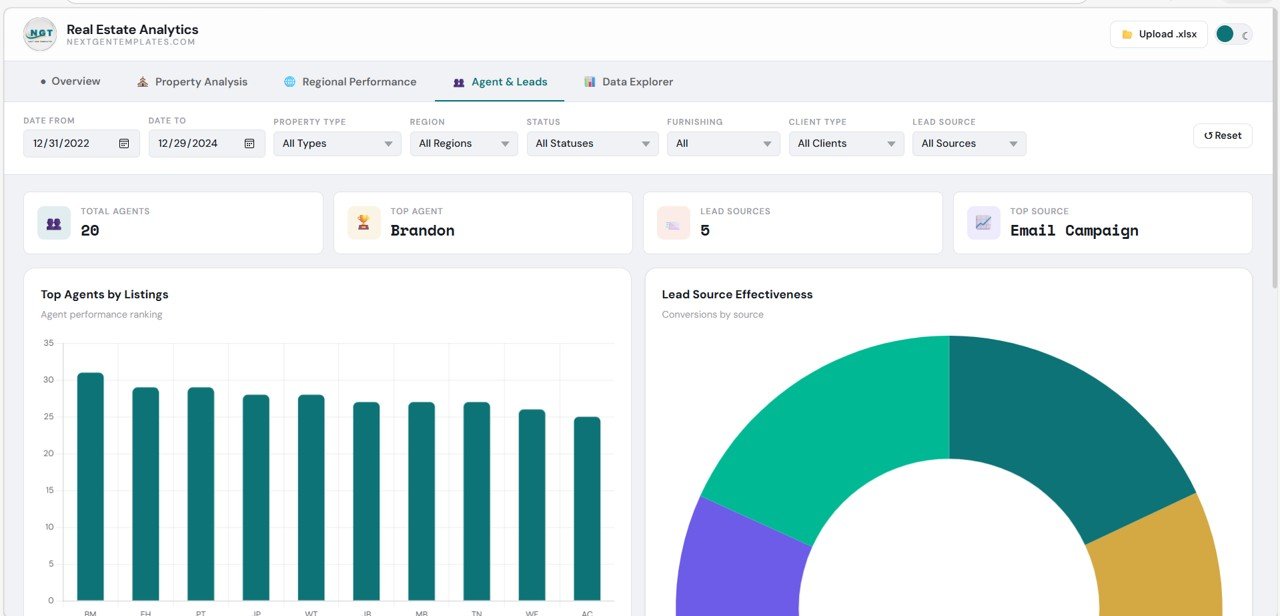Open the All Regions dropdown
The image size is (1280, 616).
click(462, 143)
